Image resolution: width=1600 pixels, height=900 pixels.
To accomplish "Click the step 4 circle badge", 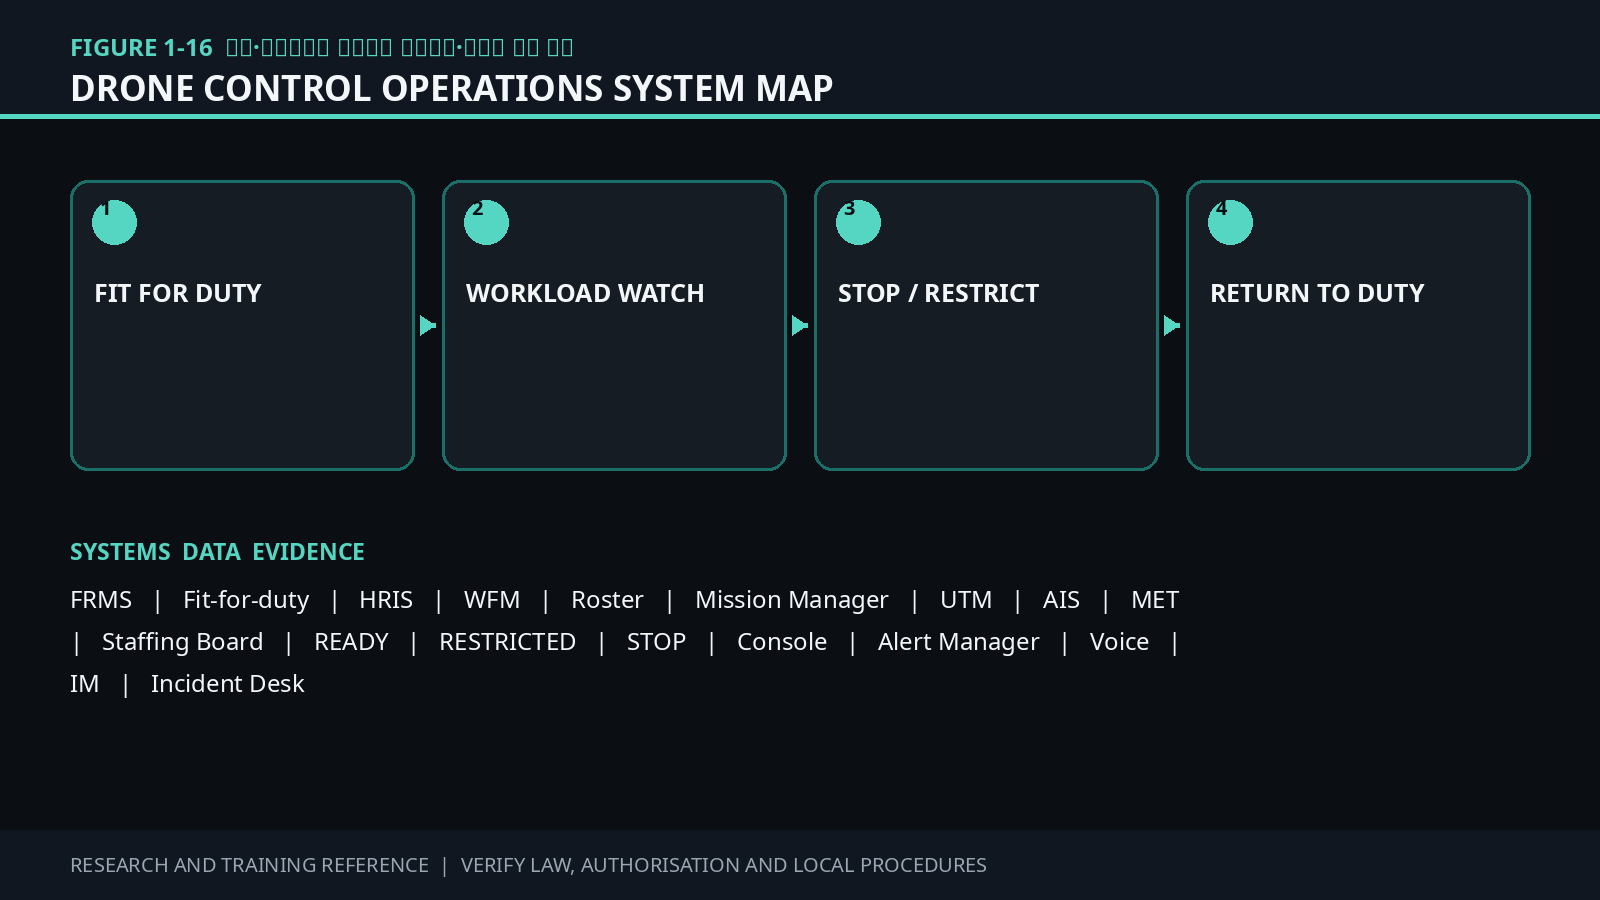I will click(1230, 222).
